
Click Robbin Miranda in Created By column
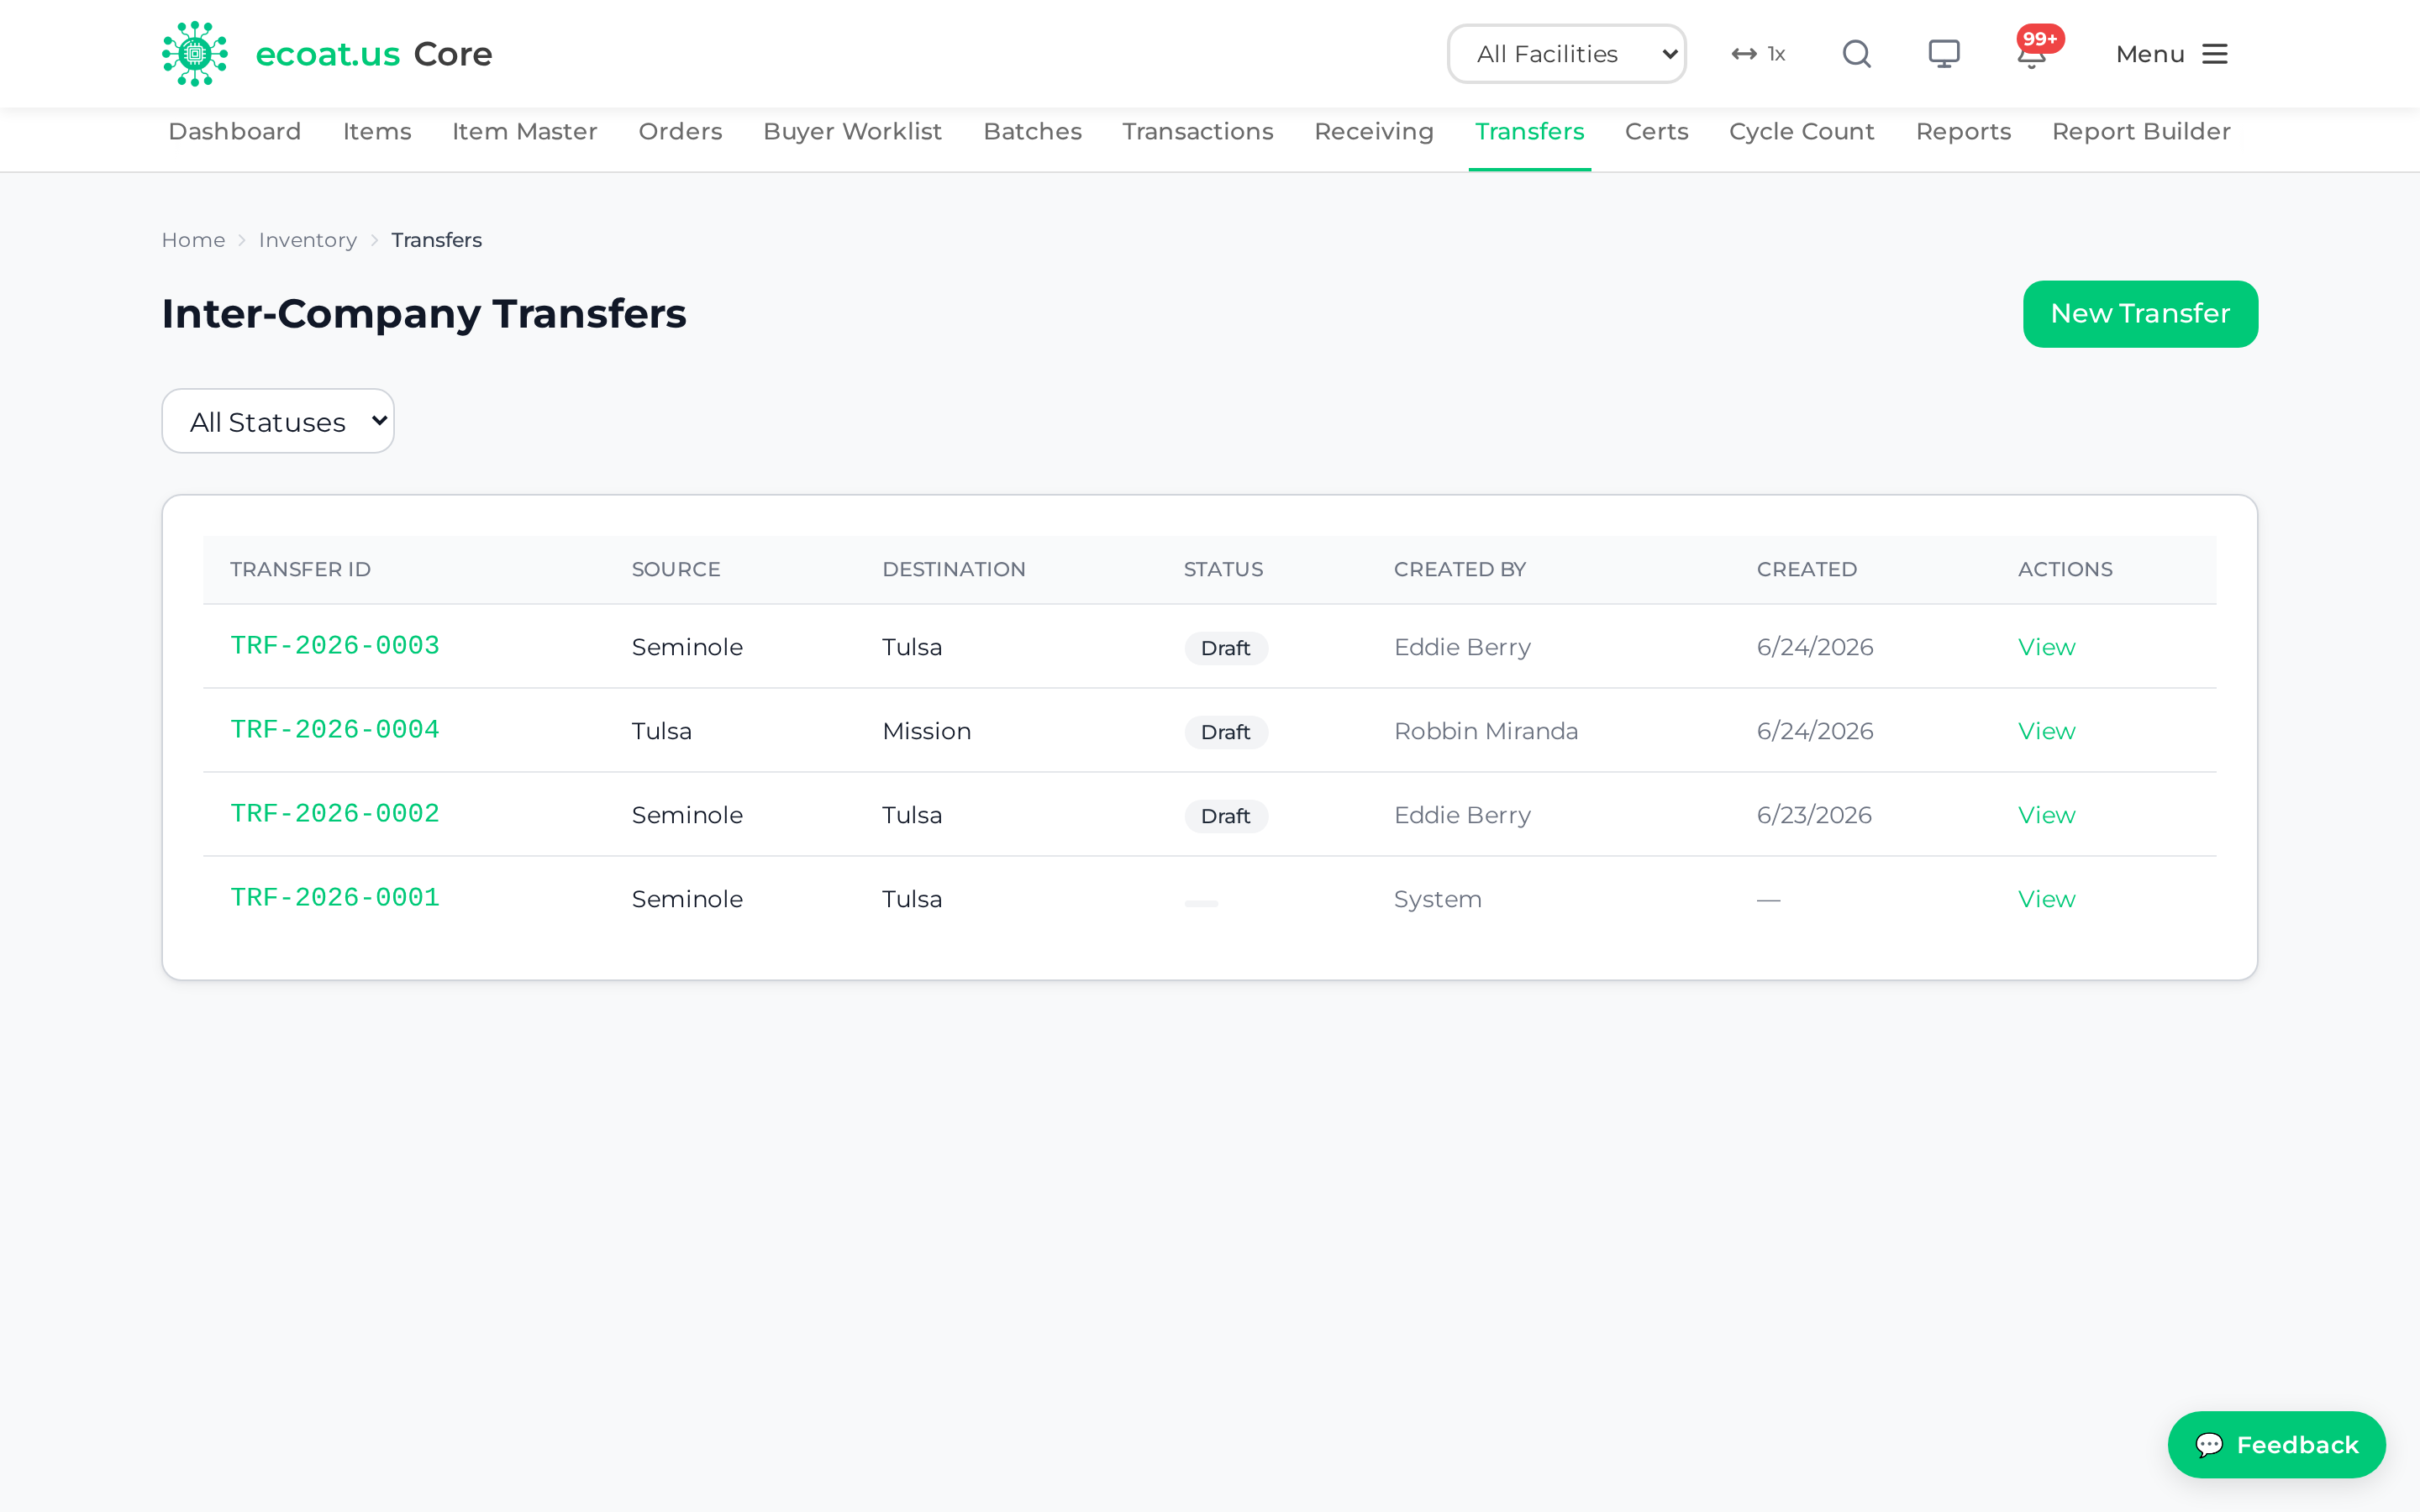pos(1486,731)
